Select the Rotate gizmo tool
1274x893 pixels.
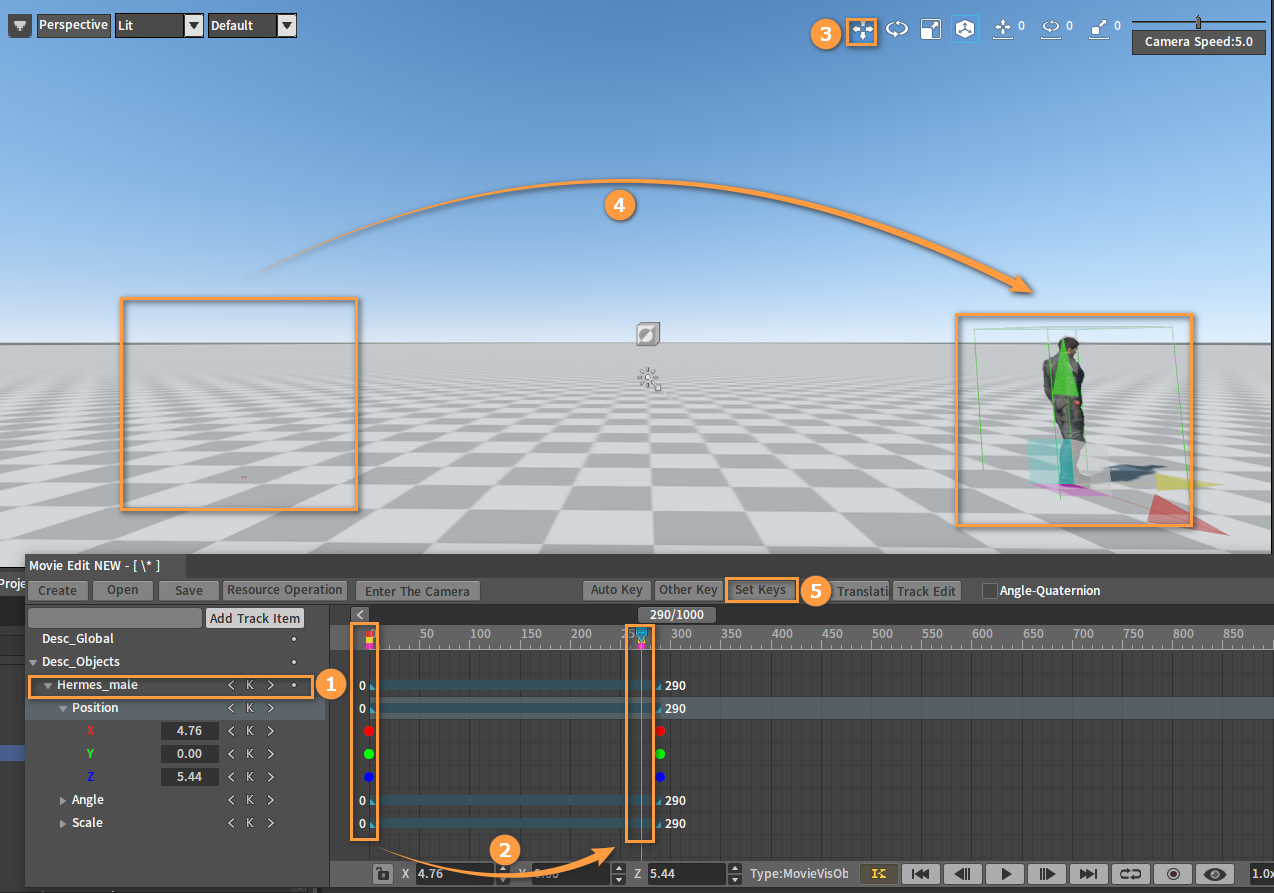897,30
